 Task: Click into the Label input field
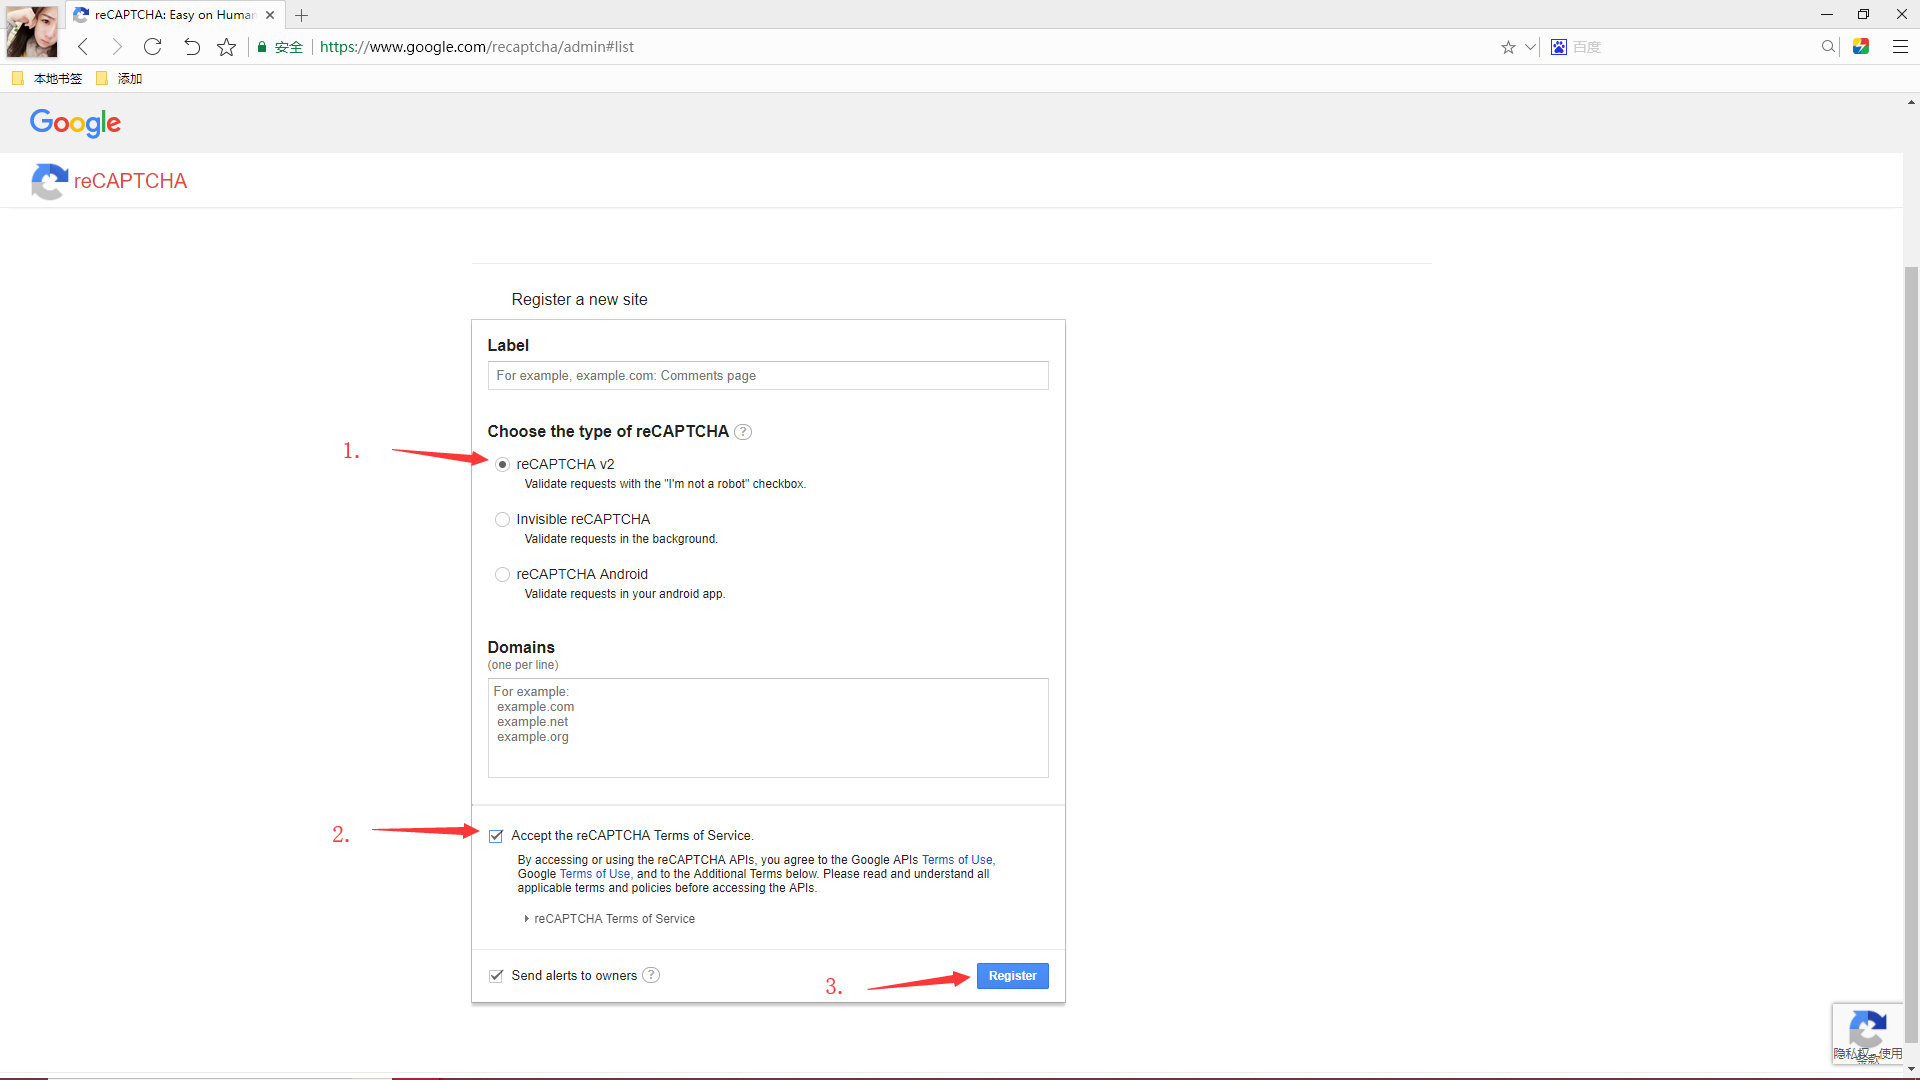768,376
